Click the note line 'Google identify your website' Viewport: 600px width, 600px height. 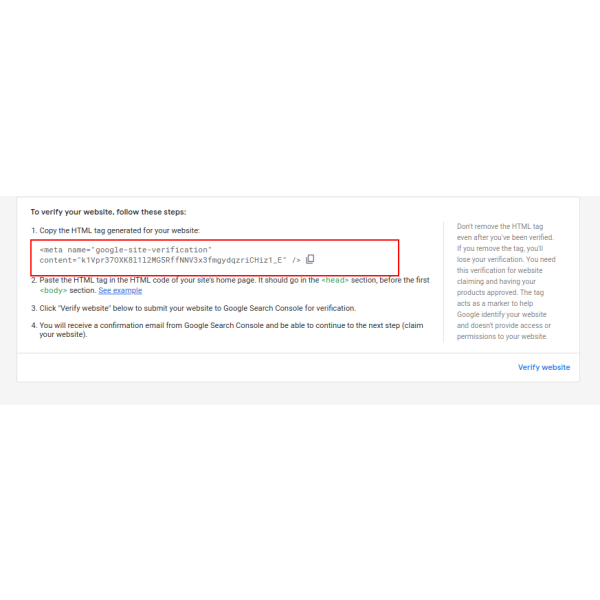click(x=501, y=315)
